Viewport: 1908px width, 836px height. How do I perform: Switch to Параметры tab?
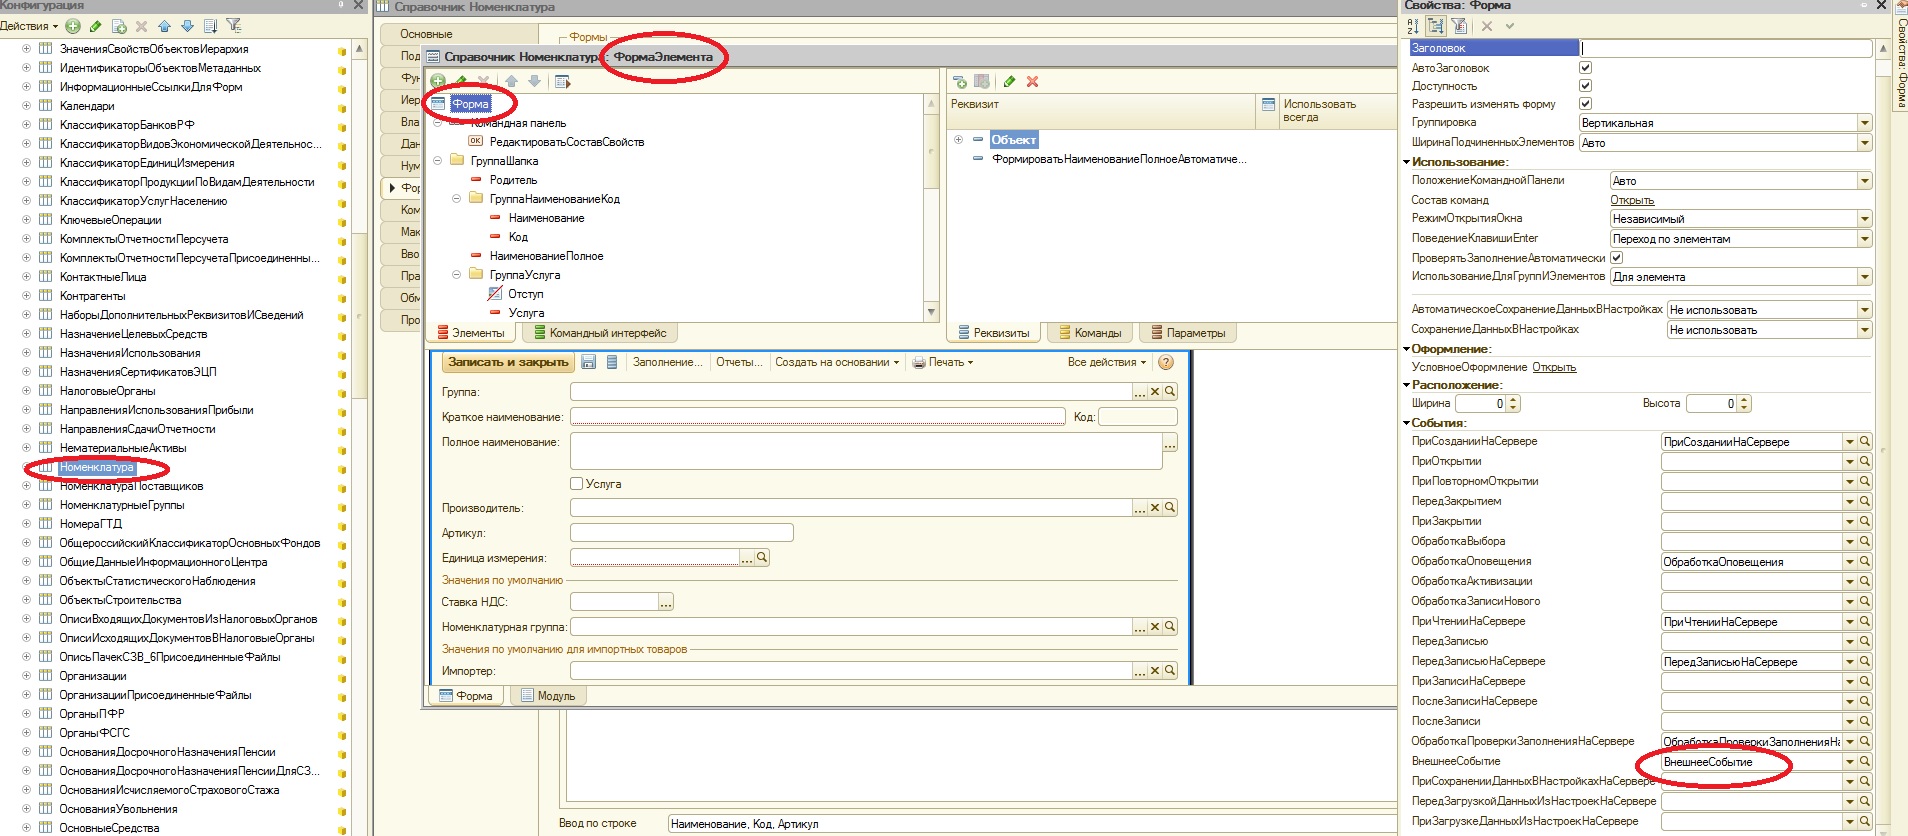pyautogui.click(x=1188, y=333)
